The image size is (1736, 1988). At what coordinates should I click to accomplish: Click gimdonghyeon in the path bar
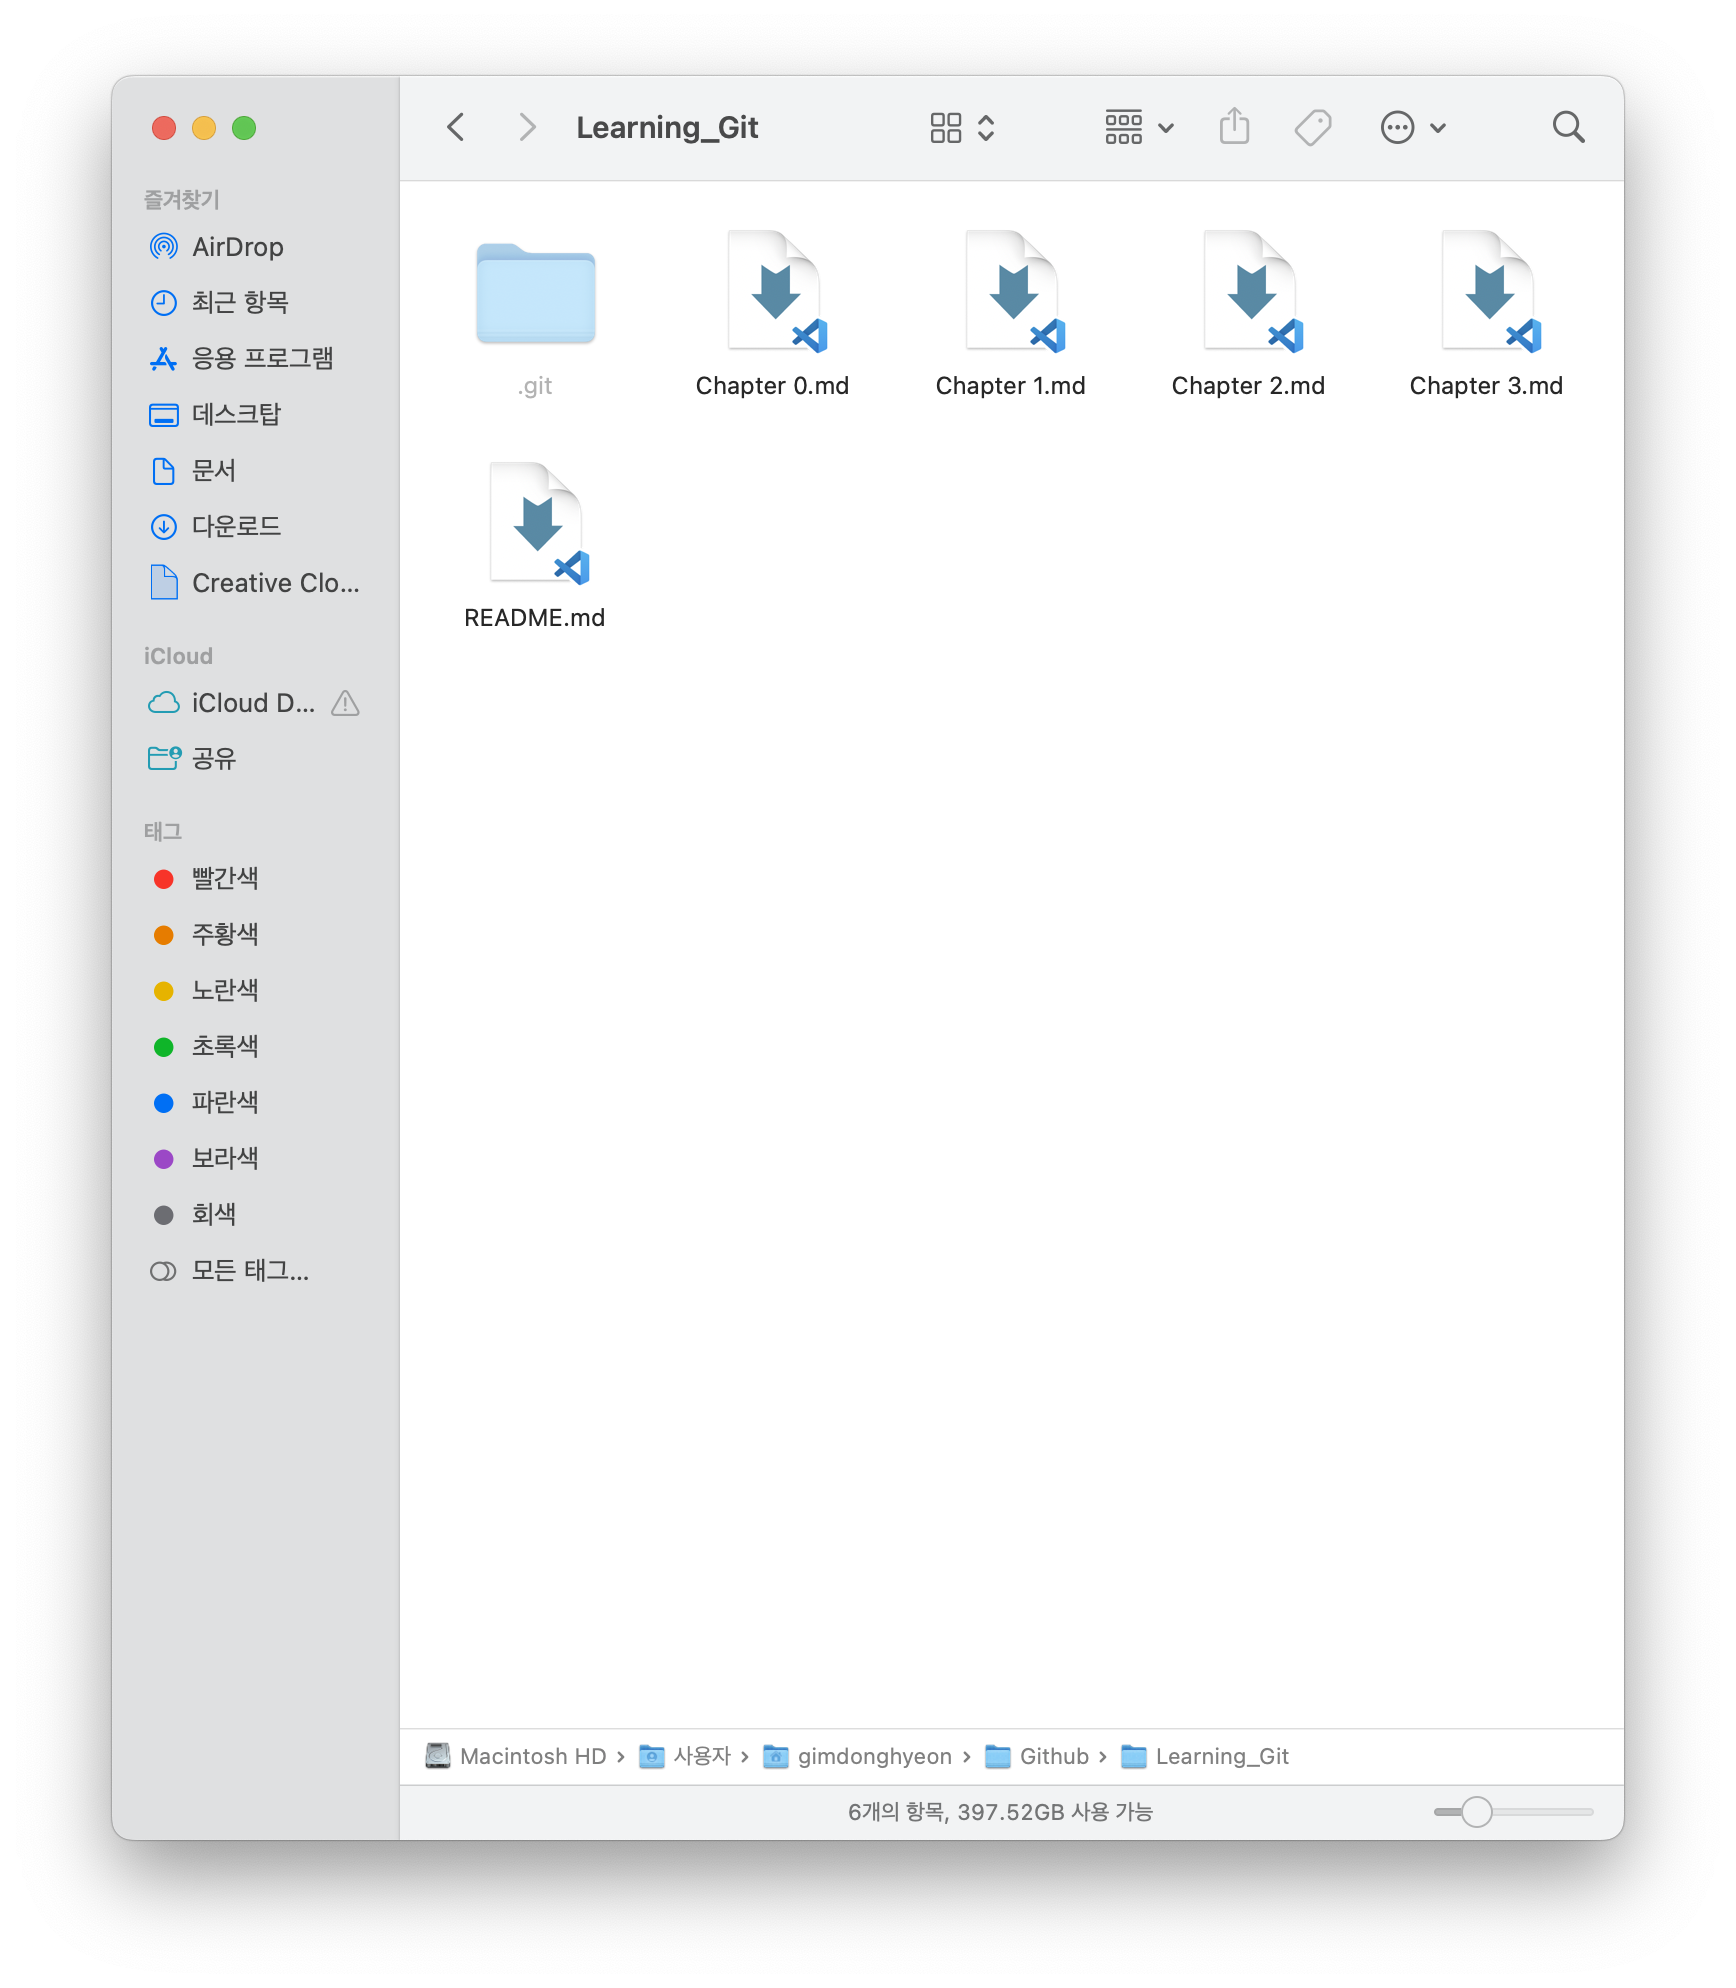tap(858, 1756)
